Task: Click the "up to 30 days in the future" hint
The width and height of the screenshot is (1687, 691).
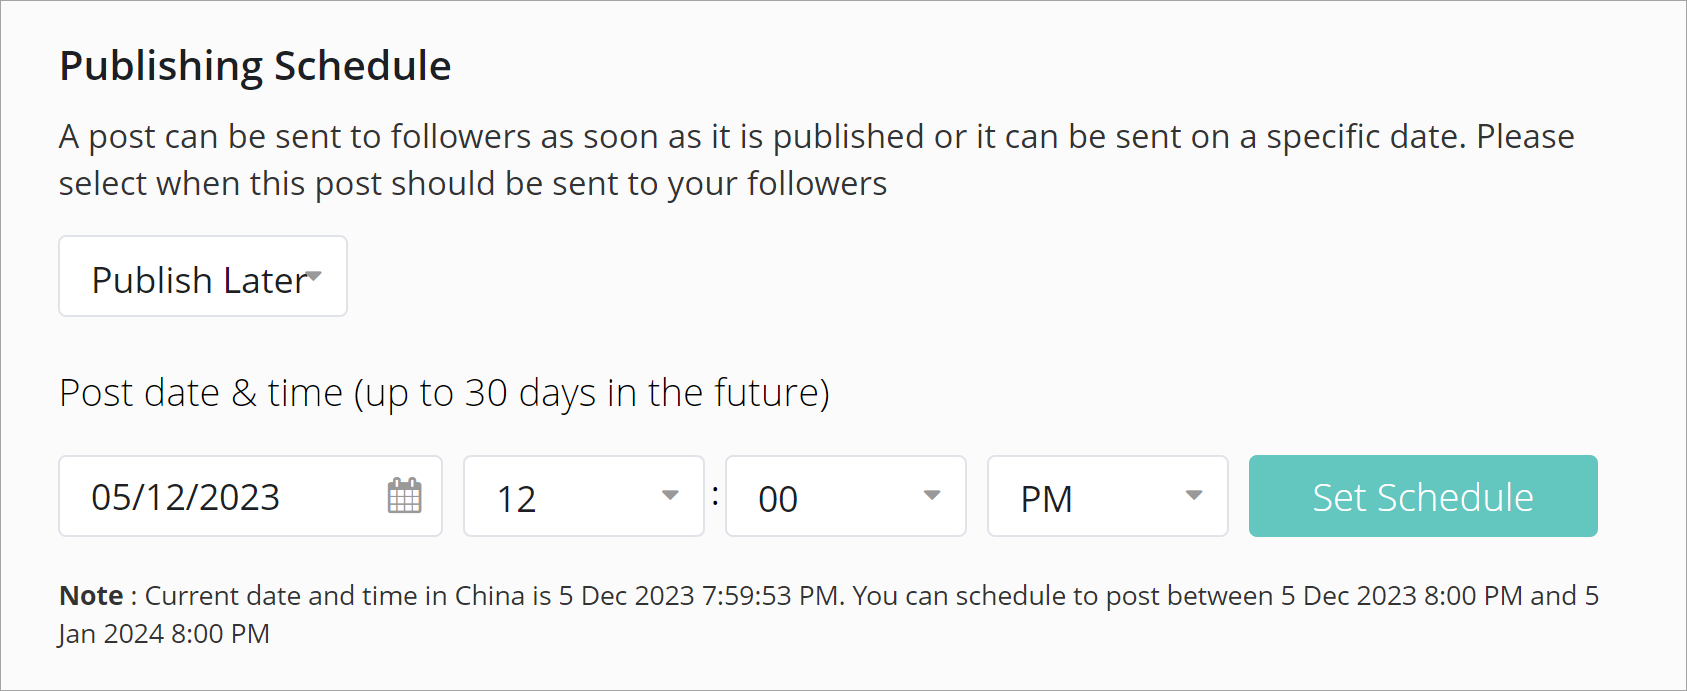Action: coord(592,393)
